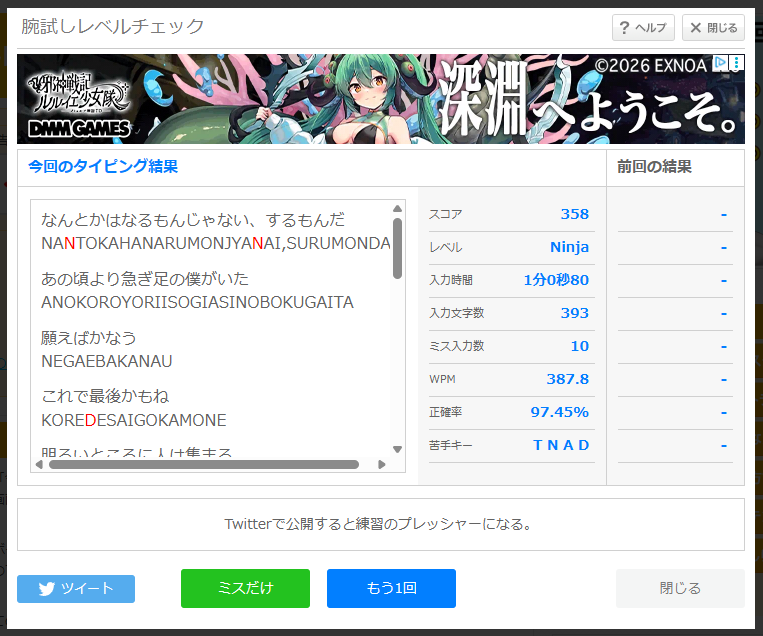
Task: Click the left arrow of the horizontal scrollbar
Action: [39, 465]
